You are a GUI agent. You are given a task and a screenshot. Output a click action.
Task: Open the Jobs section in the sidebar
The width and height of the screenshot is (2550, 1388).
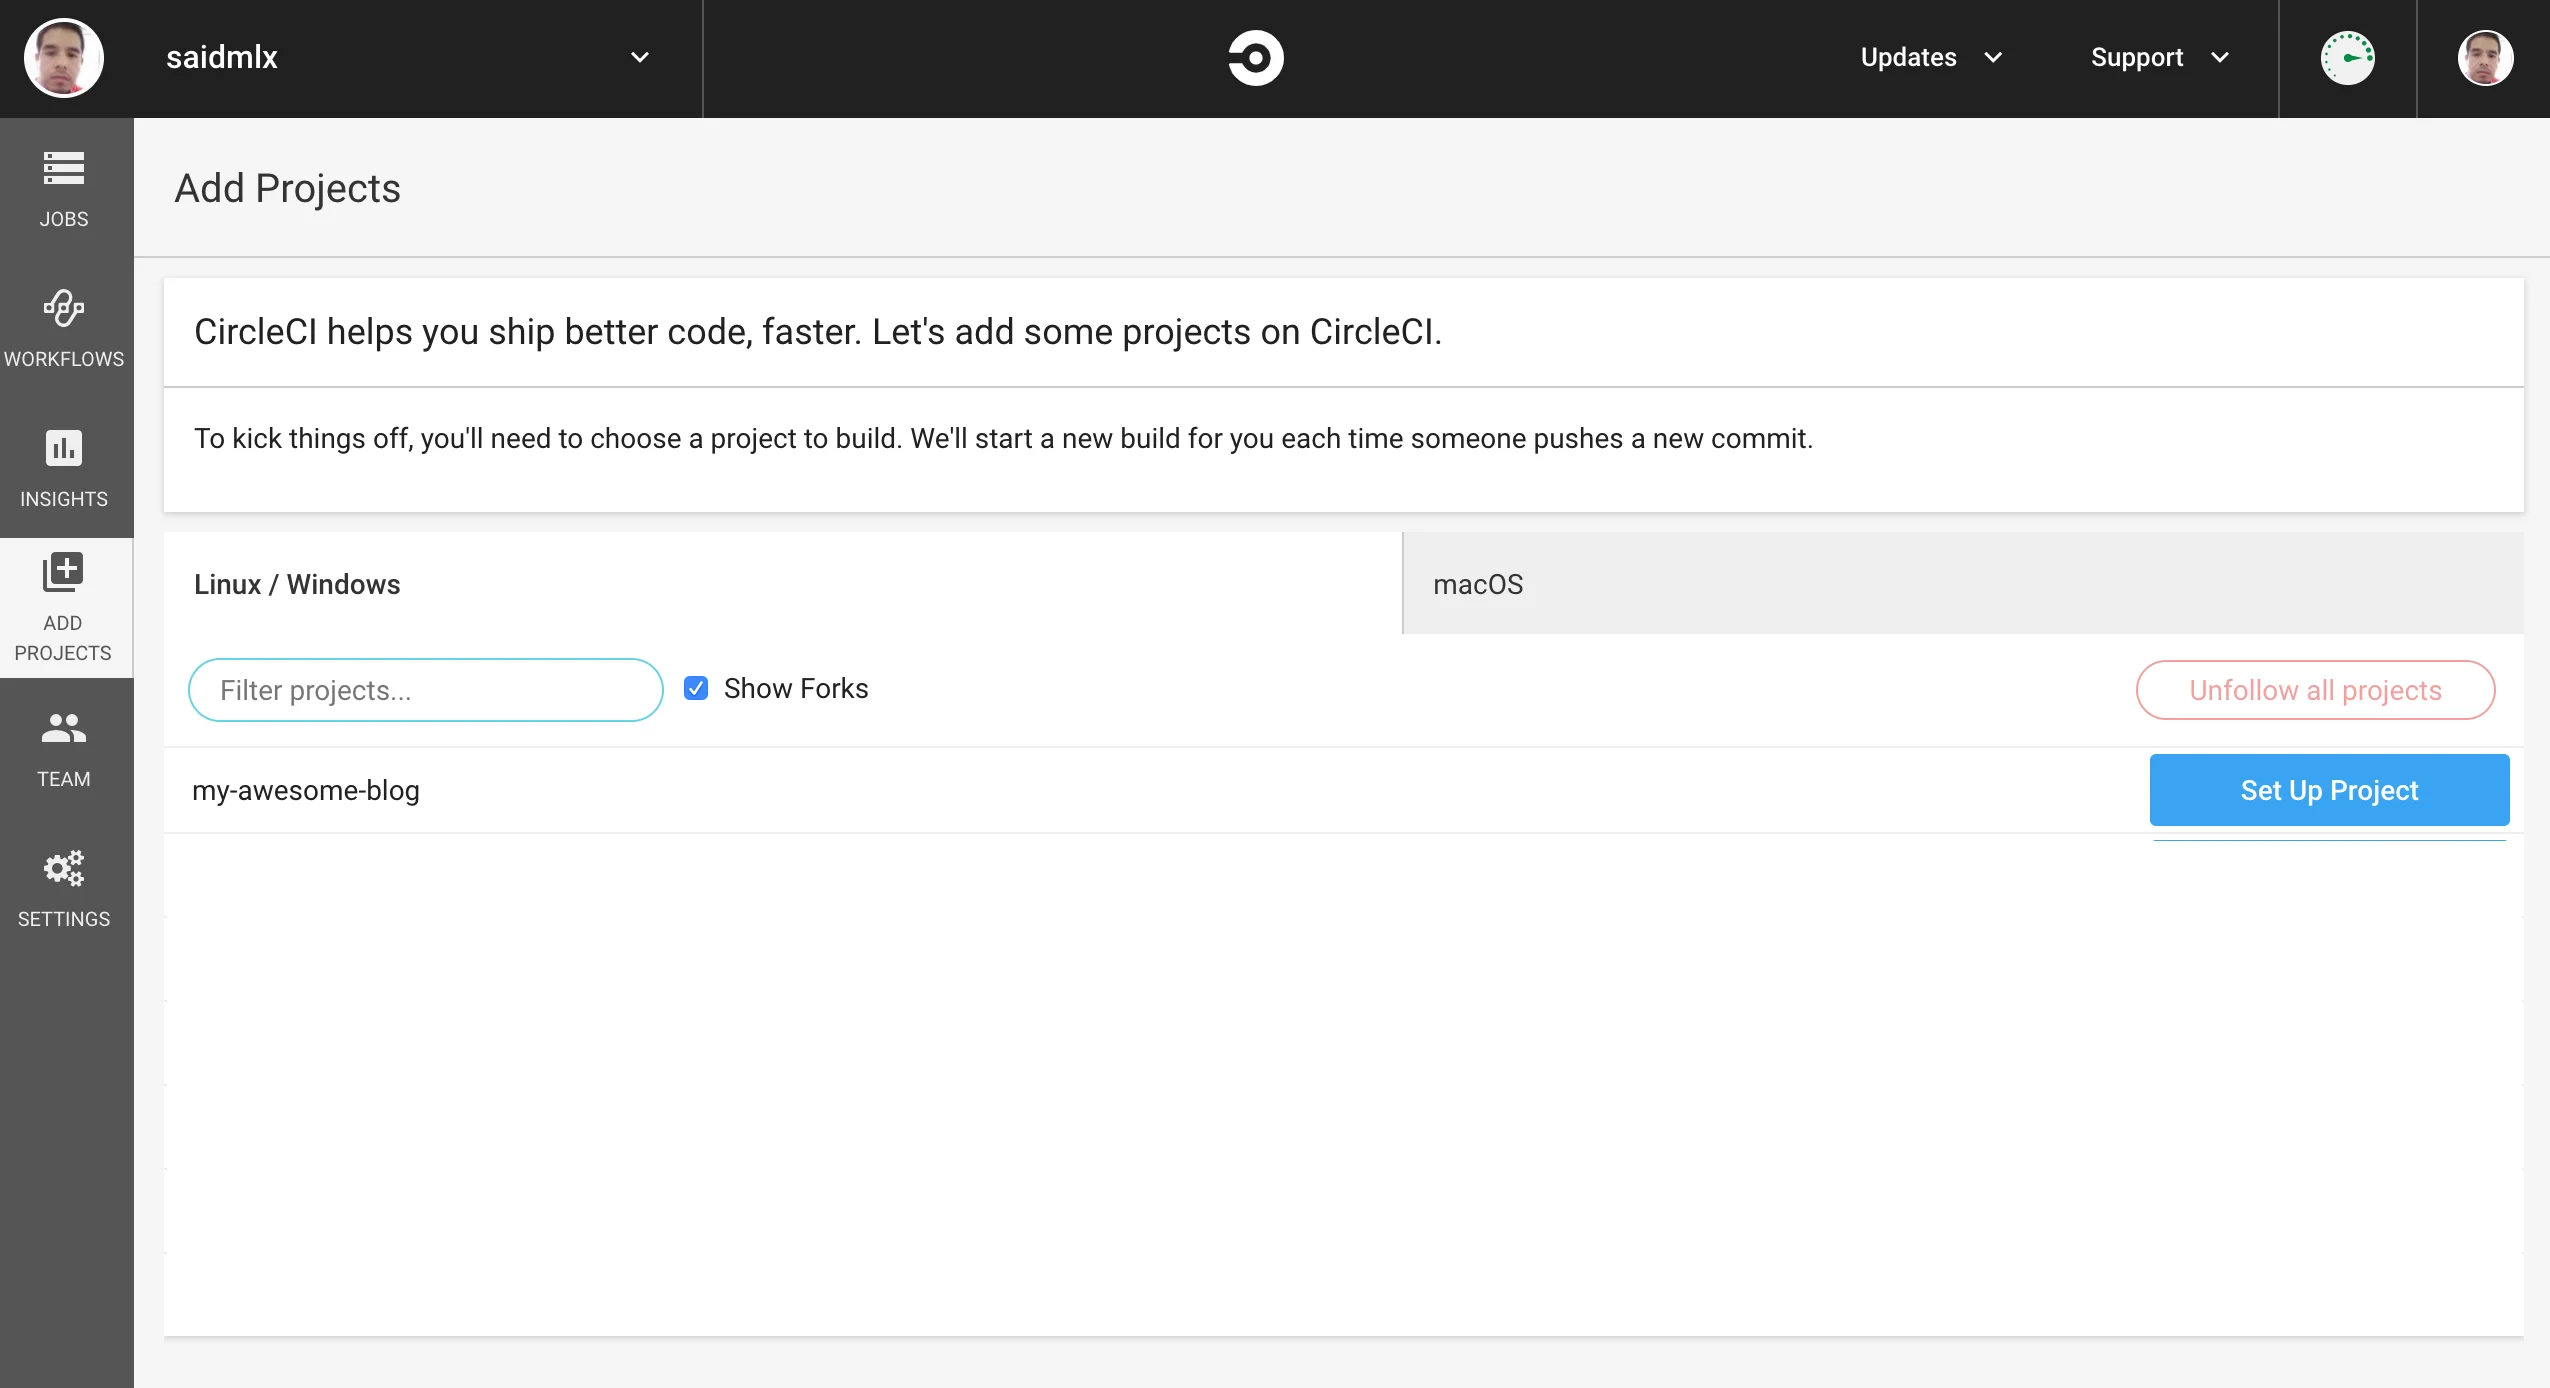[64, 188]
